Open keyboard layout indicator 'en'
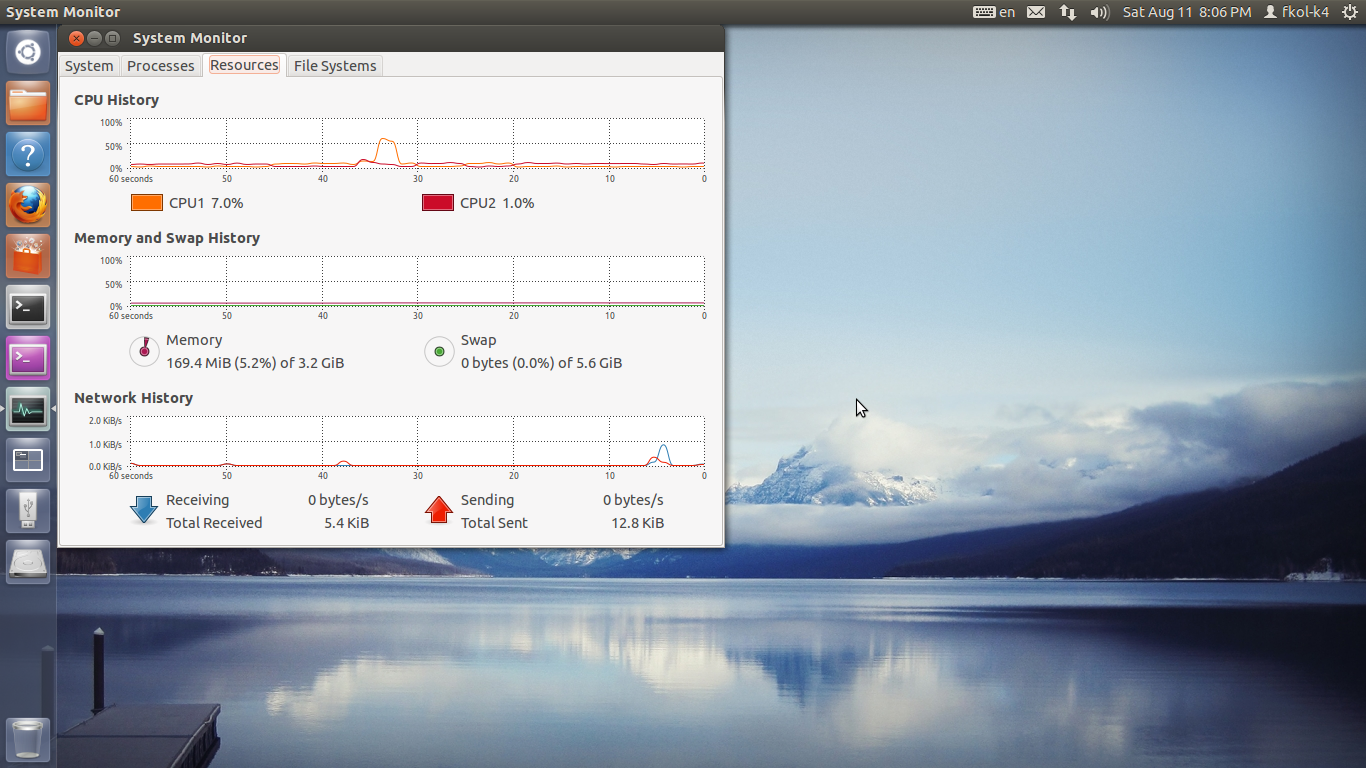The height and width of the screenshot is (768, 1366). tap(994, 12)
